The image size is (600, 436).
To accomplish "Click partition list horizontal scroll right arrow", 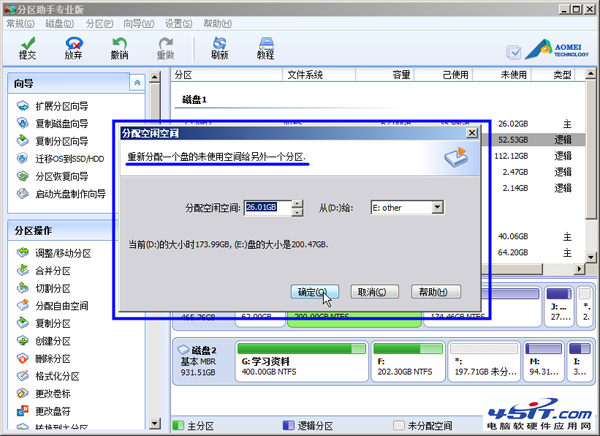I will point(580,269).
